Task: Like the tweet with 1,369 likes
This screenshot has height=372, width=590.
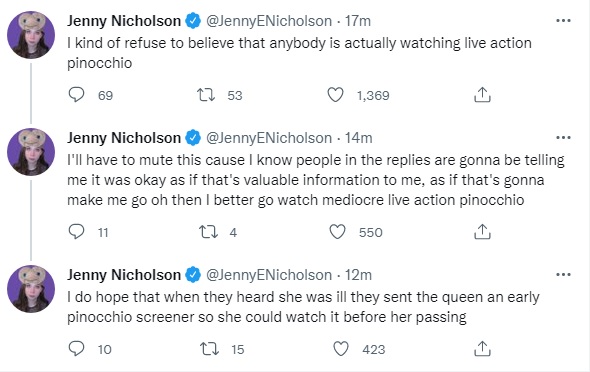Action: [335, 95]
